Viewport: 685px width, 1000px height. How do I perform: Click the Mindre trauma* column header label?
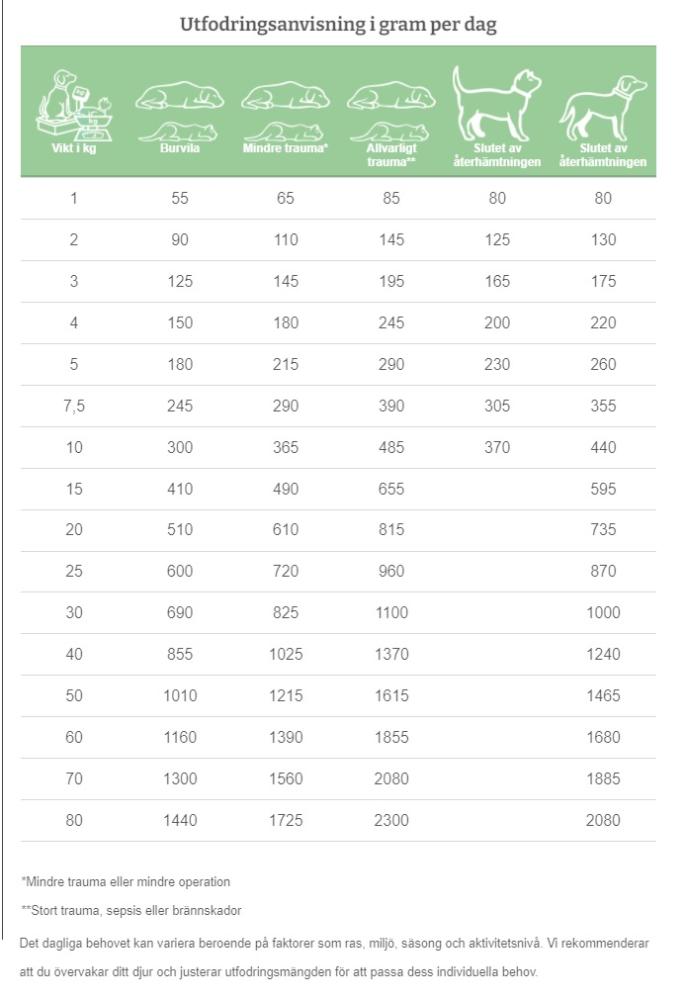pos(286,150)
